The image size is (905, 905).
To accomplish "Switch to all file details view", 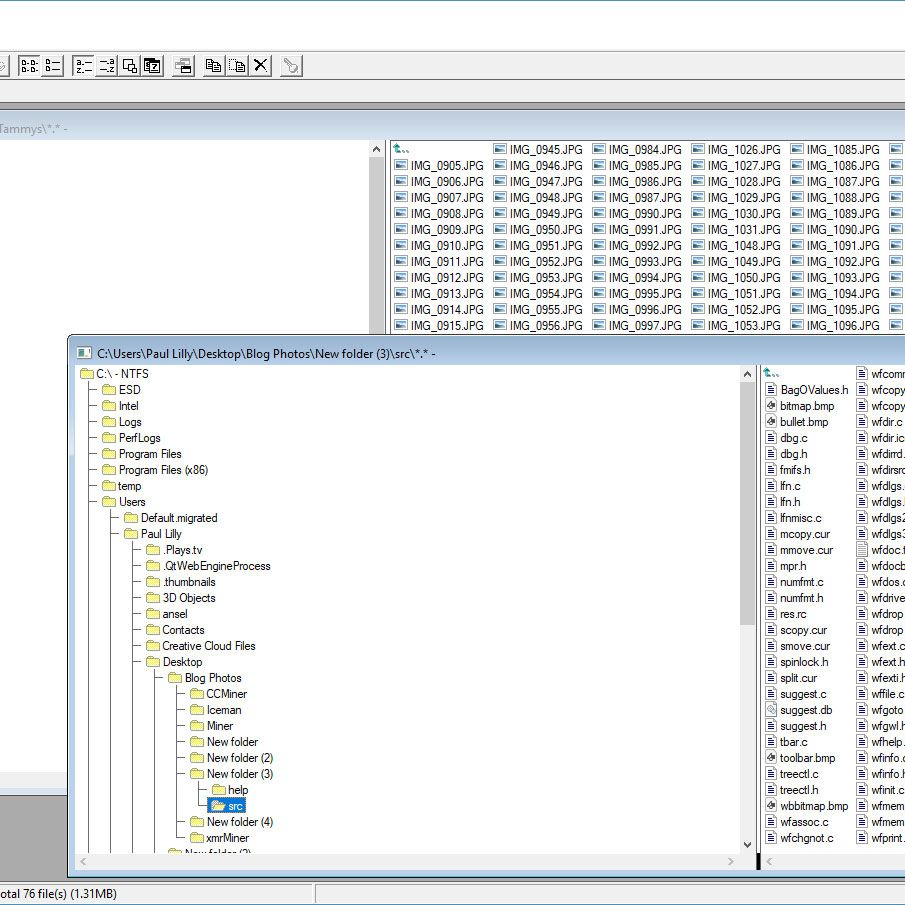I will click(53, 66).
